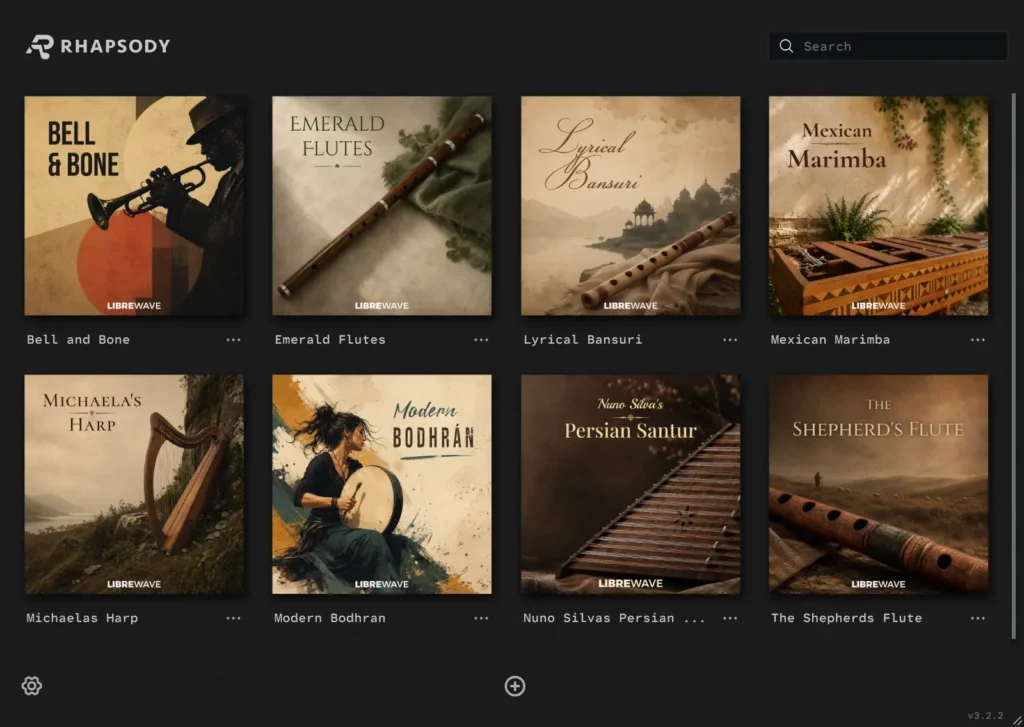This screenshot has height=727, width=1024.
Task: Select the 'Nuno Silvas Persian ...' title text
Action: tap(614, 618)
